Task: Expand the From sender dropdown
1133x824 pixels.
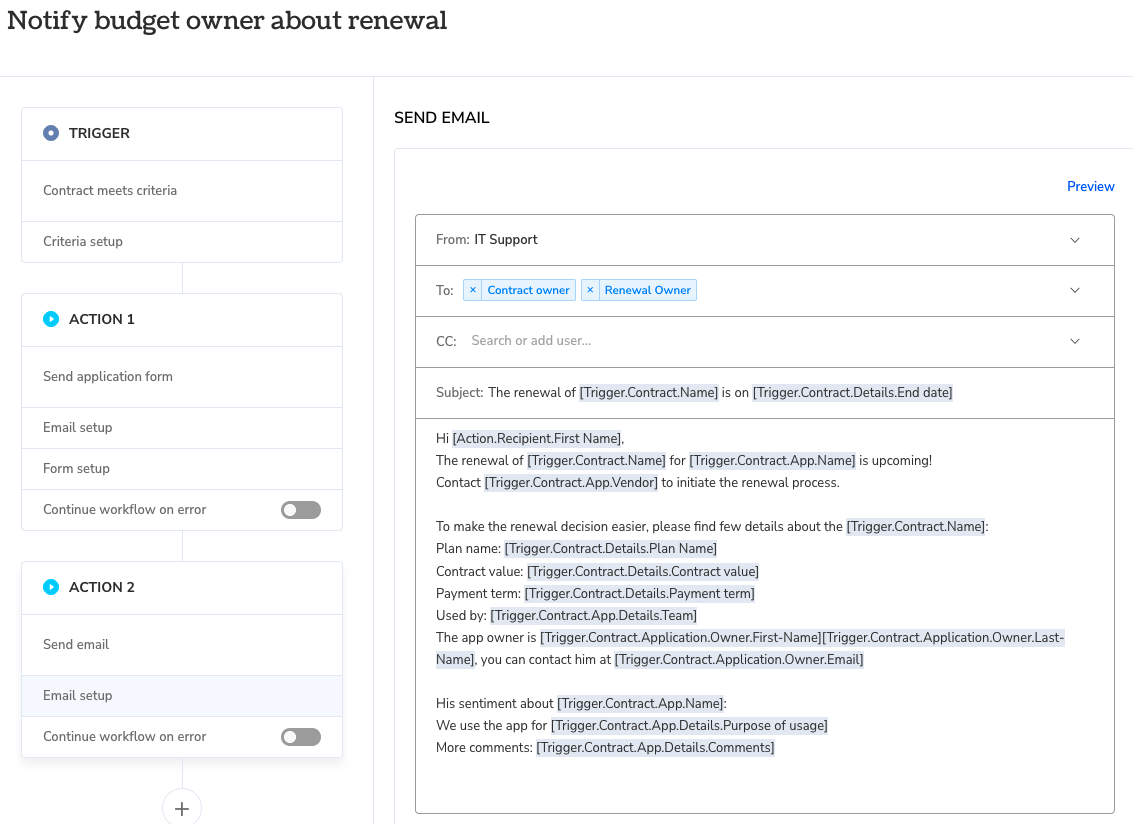Action: 1074,240
